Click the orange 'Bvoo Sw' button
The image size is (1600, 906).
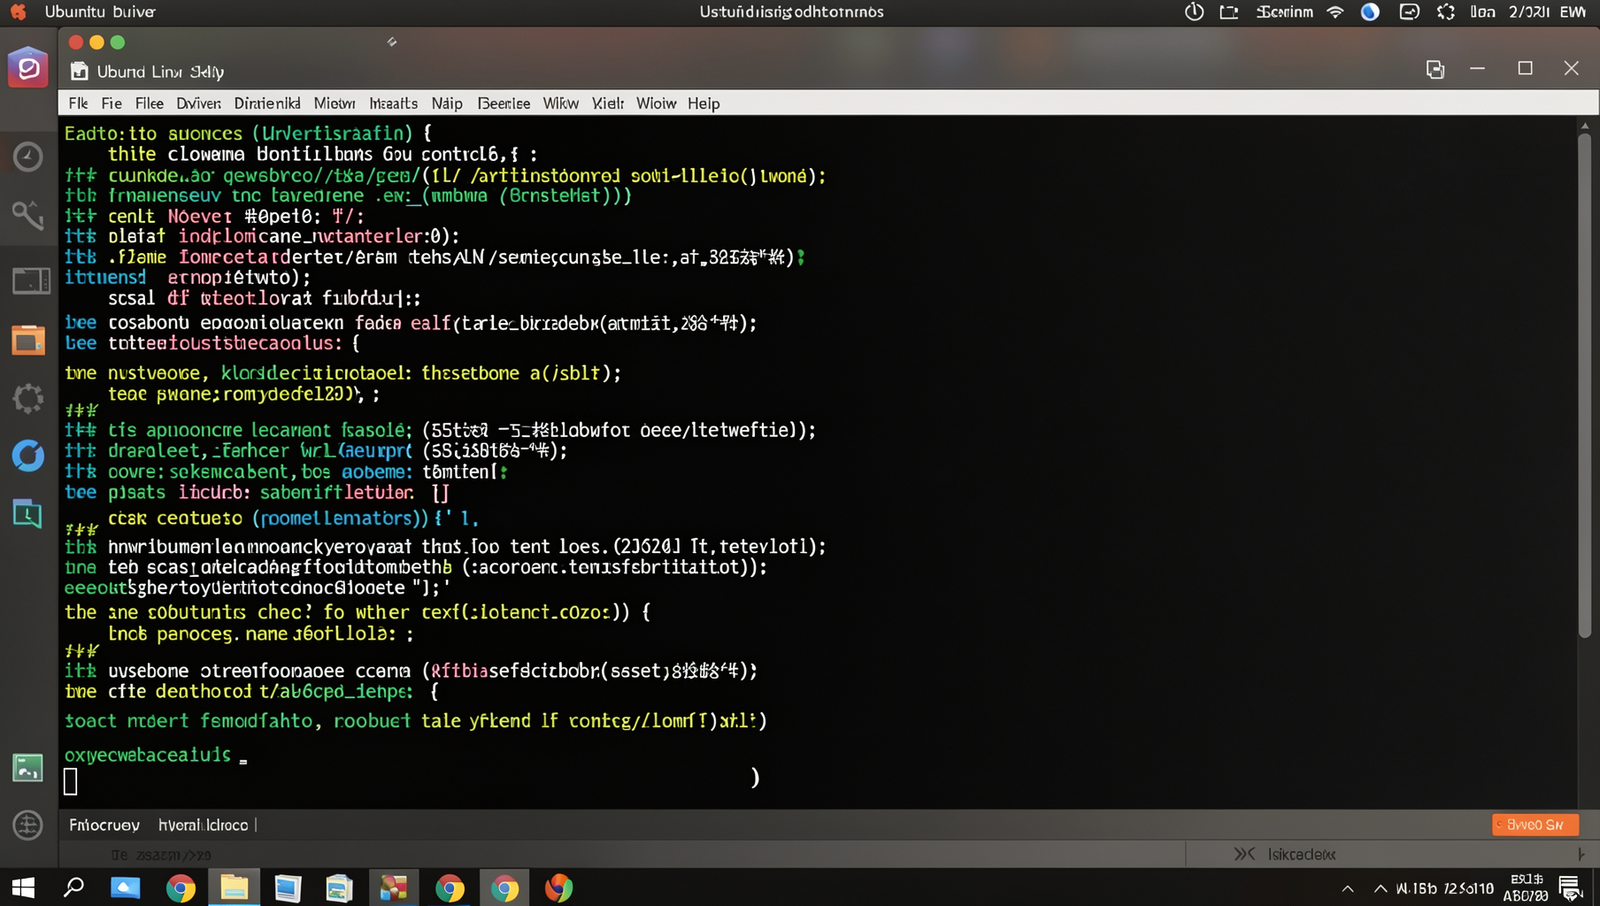tap(1535, 825)
